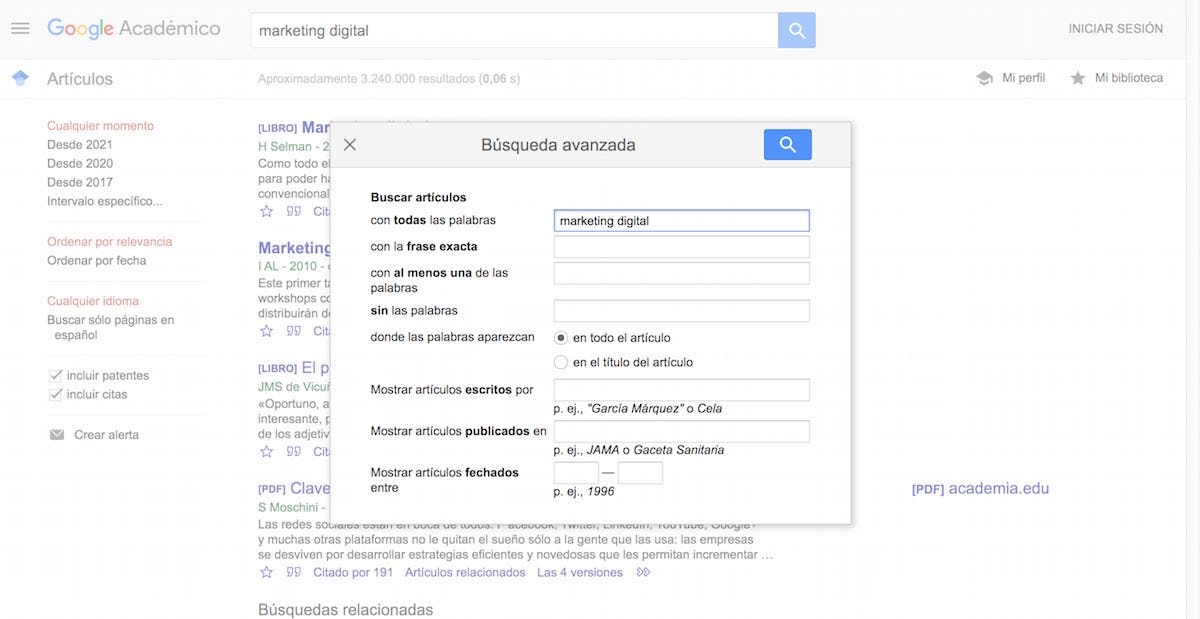This screenshot has width=1200, height=619.
Task: Open 'Intervalo específico...' date range option
Action: click(104, 201)
